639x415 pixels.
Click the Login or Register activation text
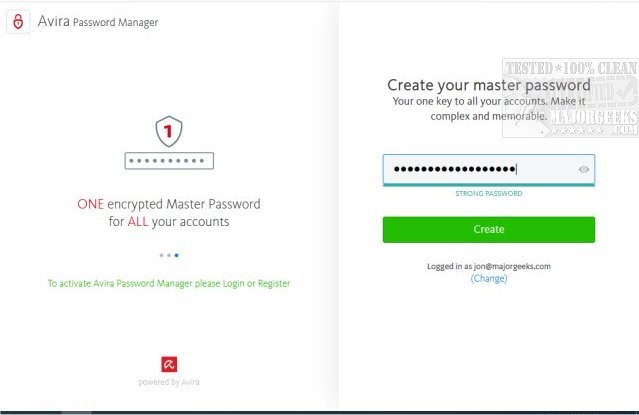(168, 284)
